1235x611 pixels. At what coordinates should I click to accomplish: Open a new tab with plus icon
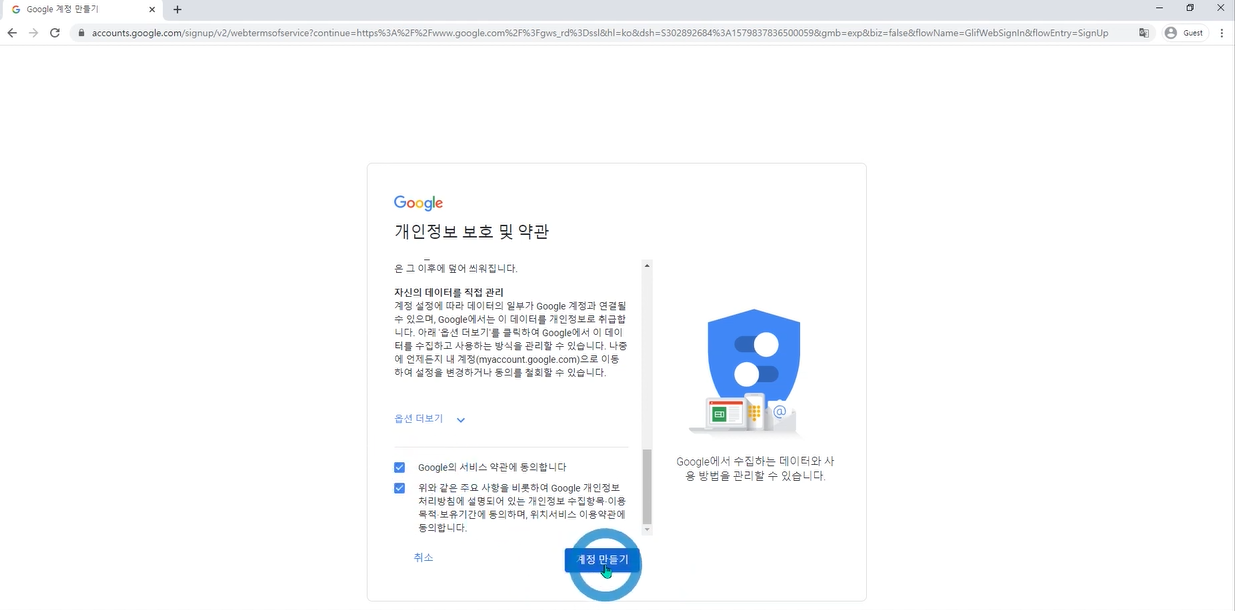177,9
